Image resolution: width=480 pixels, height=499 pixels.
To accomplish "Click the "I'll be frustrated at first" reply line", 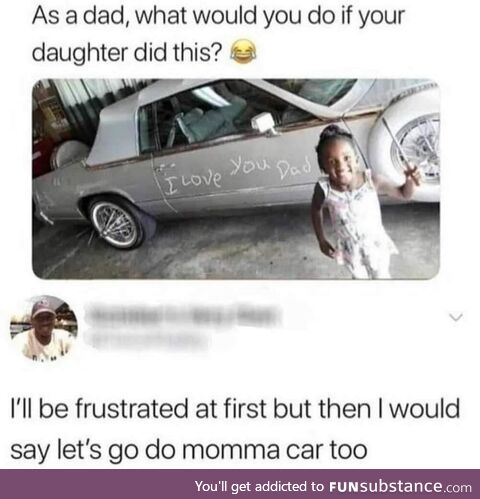I will [235, 409].
